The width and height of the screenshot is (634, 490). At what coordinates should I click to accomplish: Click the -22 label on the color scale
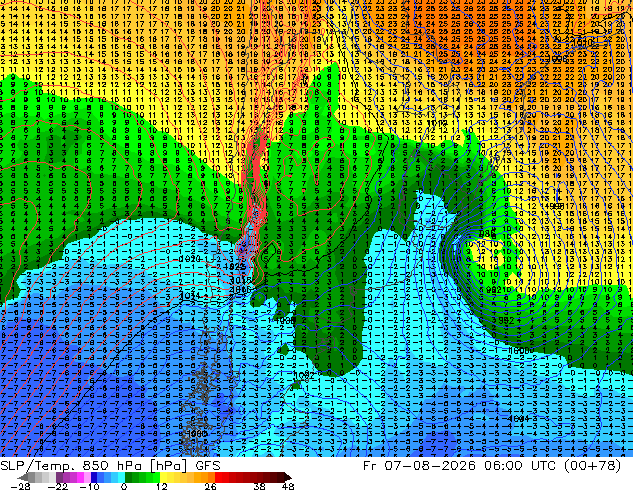(x=58, y=486)
